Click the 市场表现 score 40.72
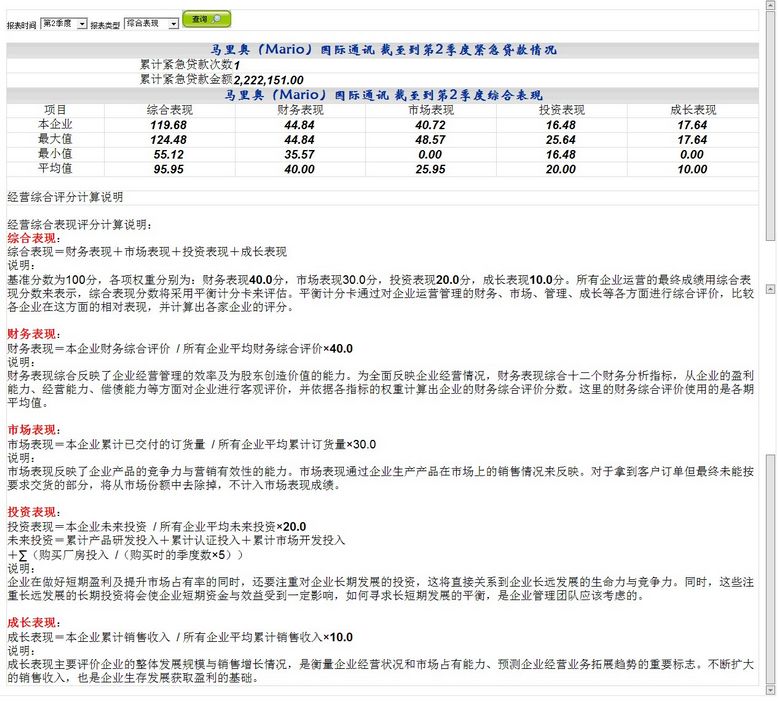The width and height of the screenshot is (779, 709). pyautogui.click(x=430, y=125)
